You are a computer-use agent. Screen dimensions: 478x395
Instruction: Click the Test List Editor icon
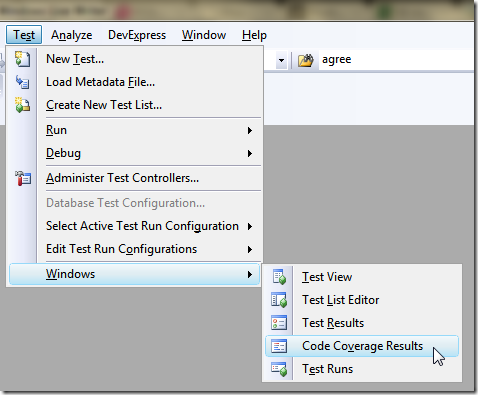279,300
